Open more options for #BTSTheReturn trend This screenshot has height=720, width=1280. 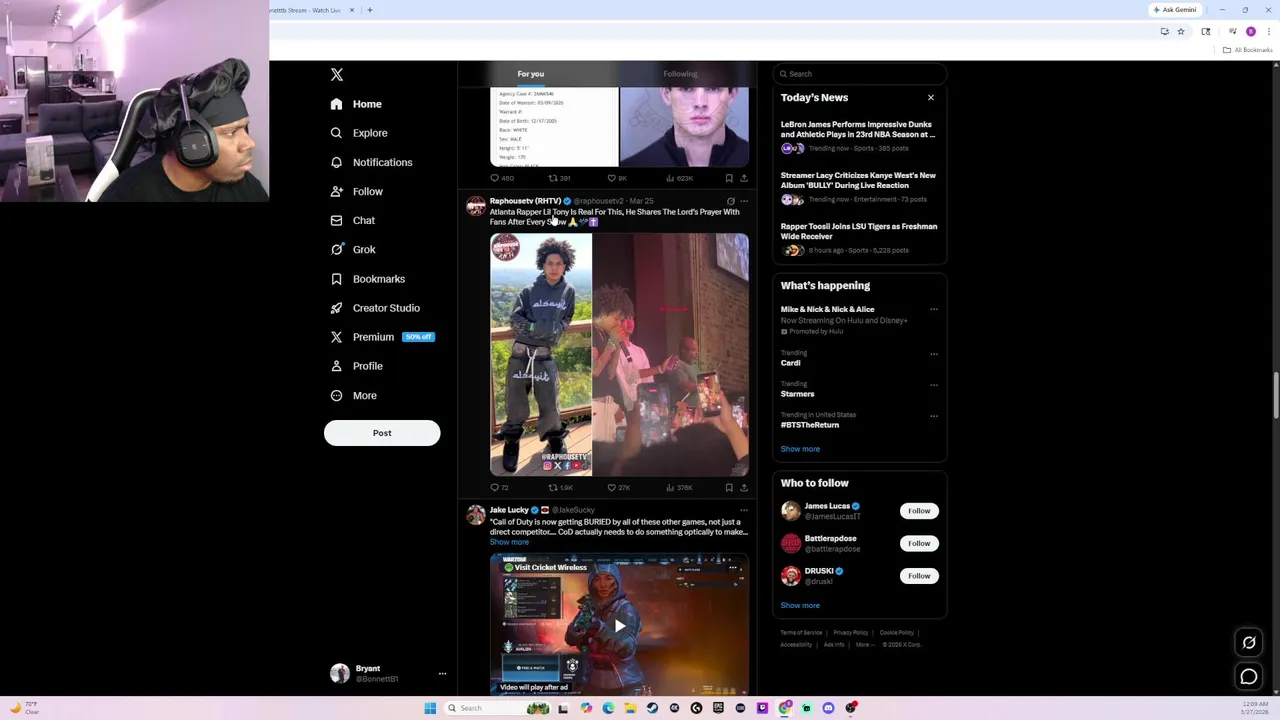click(x=934, y=416)
